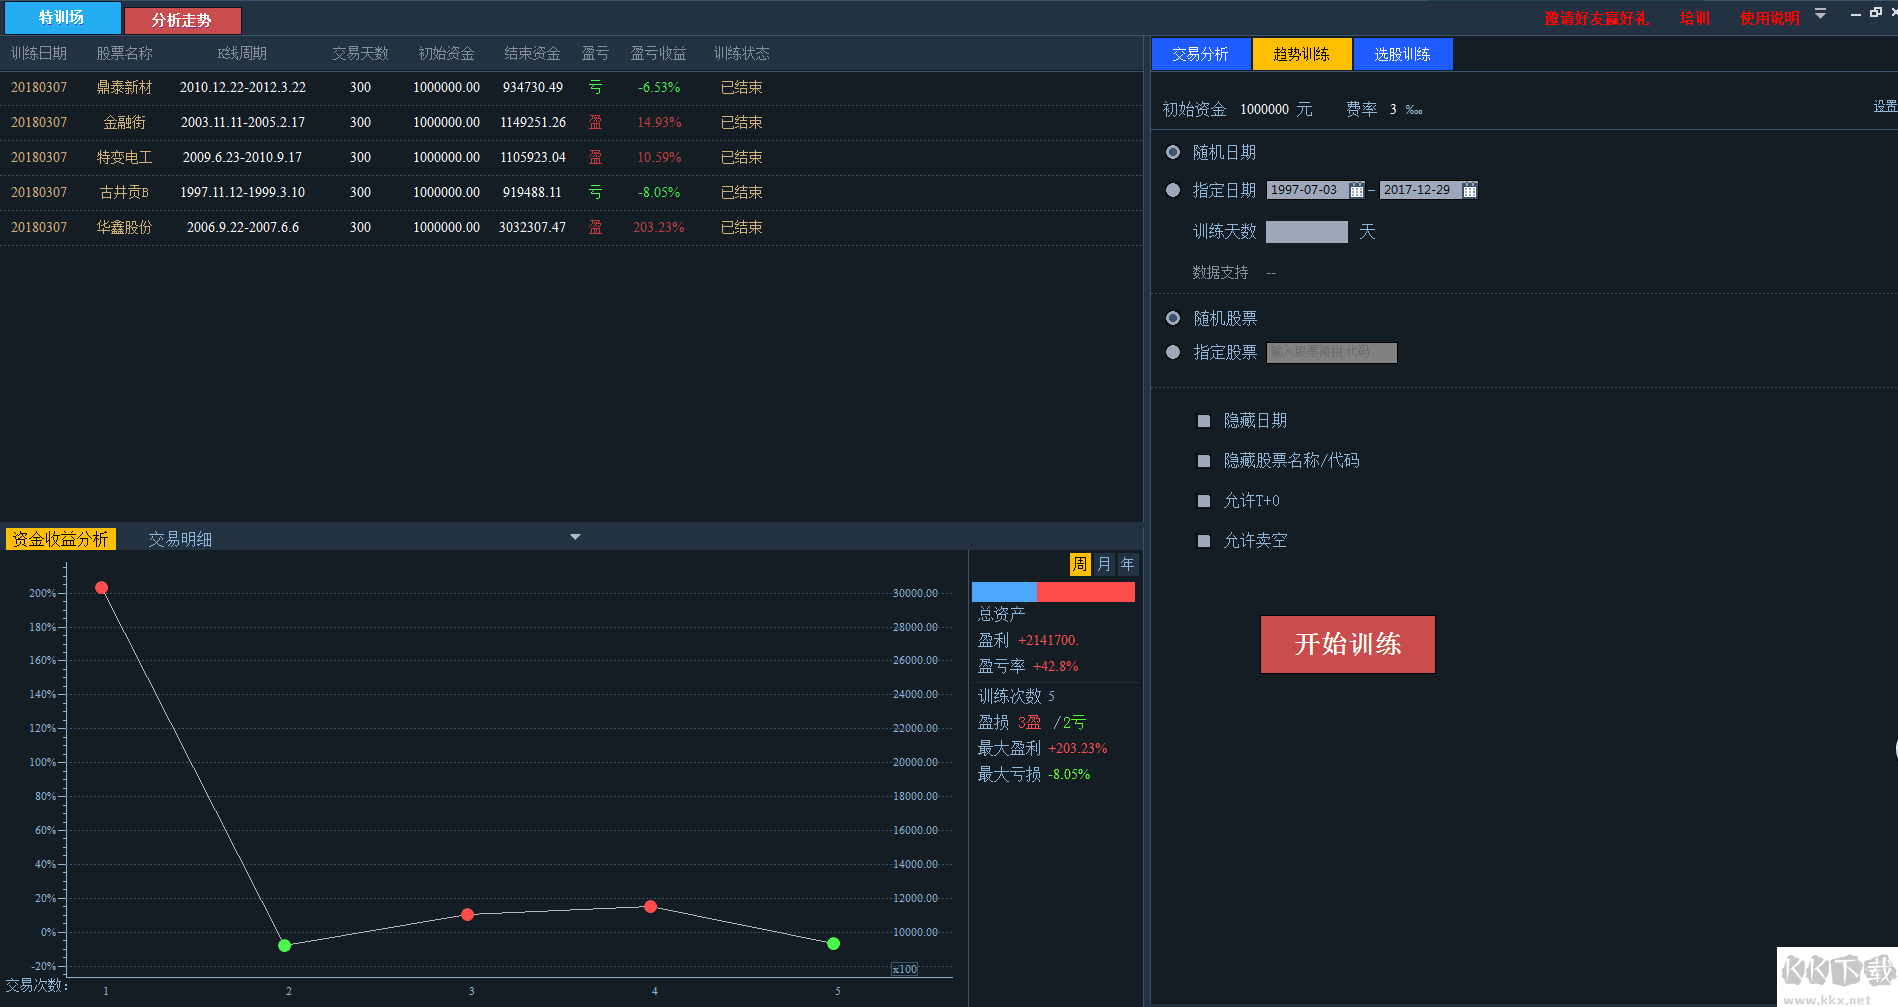1898x1007 pixels.
Task: Enable the 隐藏日期 checkbox
Action: 1204,421
